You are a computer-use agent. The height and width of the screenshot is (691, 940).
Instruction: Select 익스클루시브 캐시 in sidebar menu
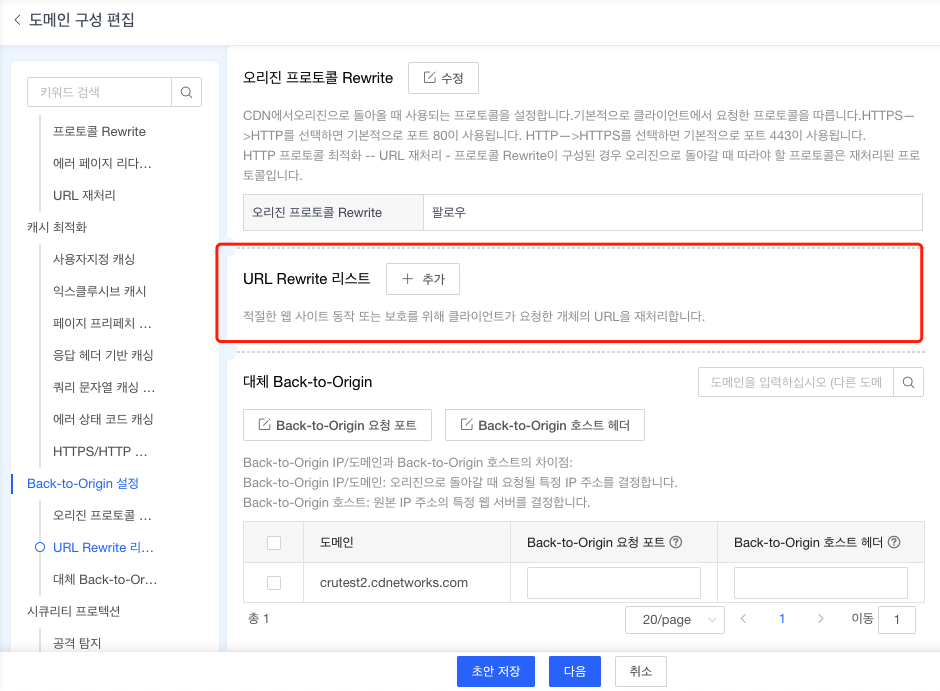click(100, 291)
